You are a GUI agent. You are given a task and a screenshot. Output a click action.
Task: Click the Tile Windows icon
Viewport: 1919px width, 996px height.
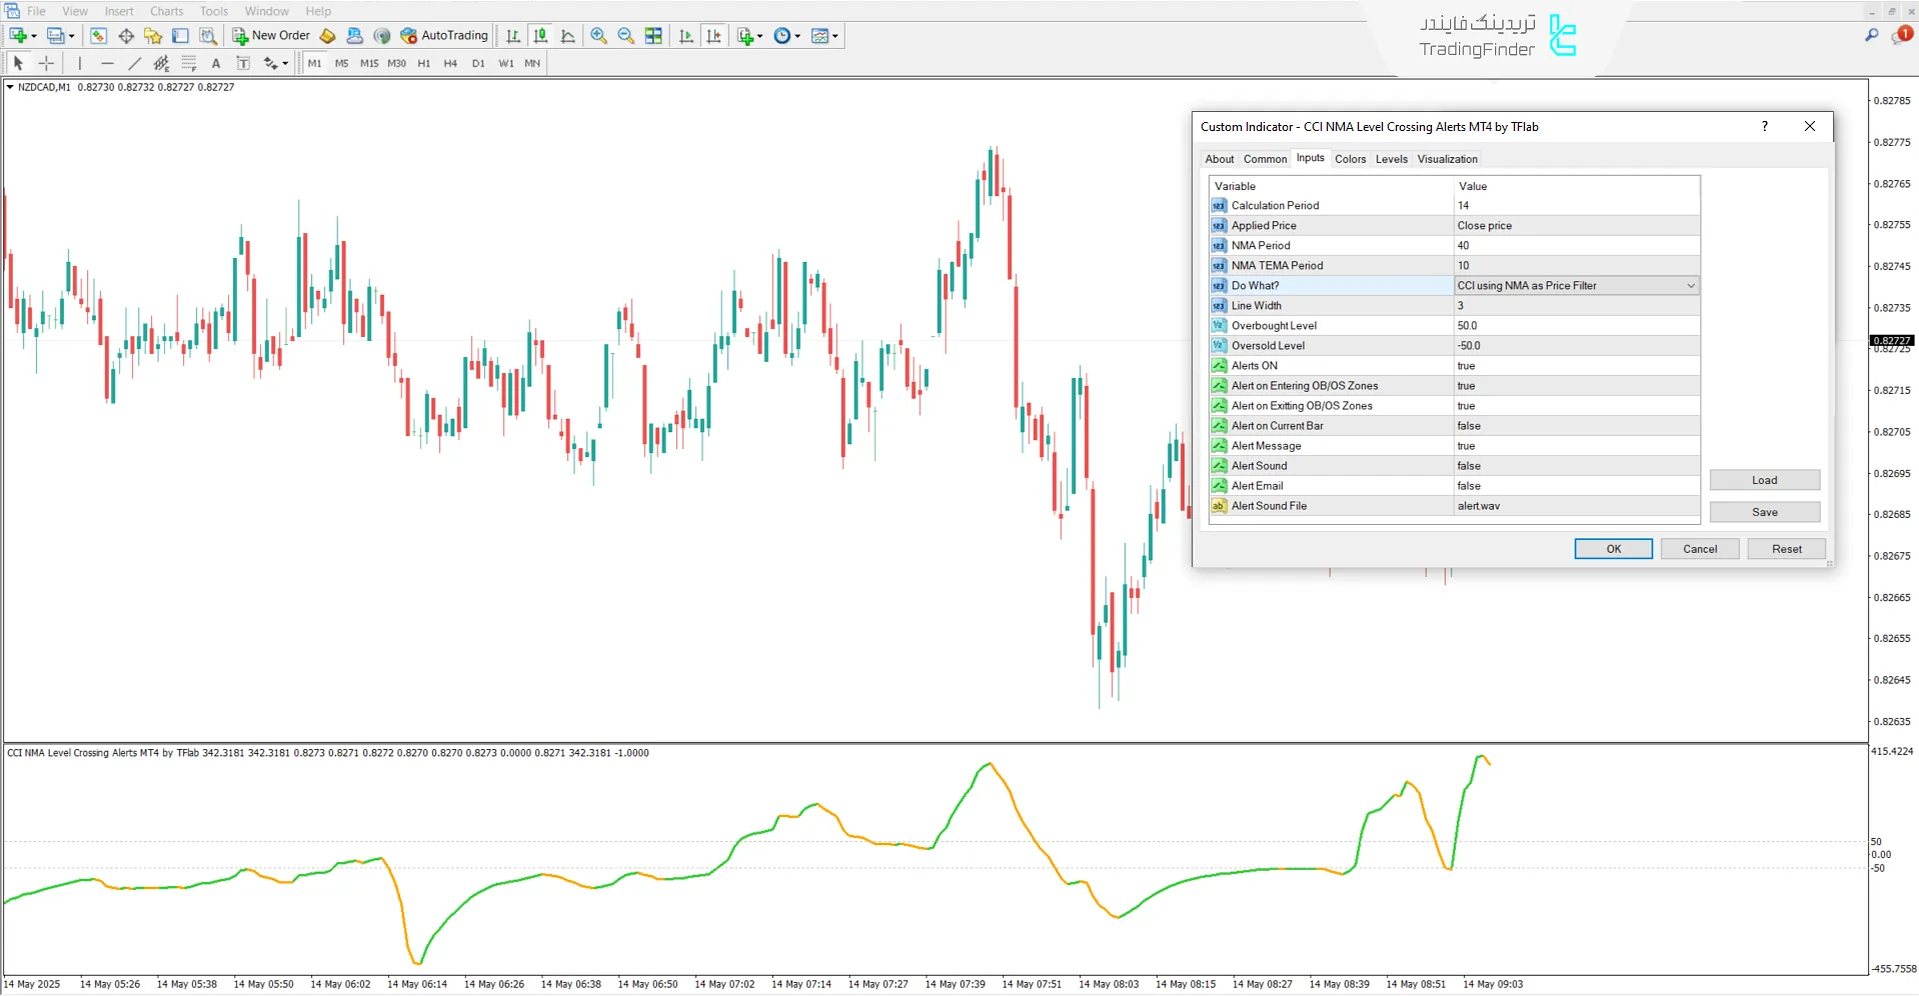click(x=653, y=36)
